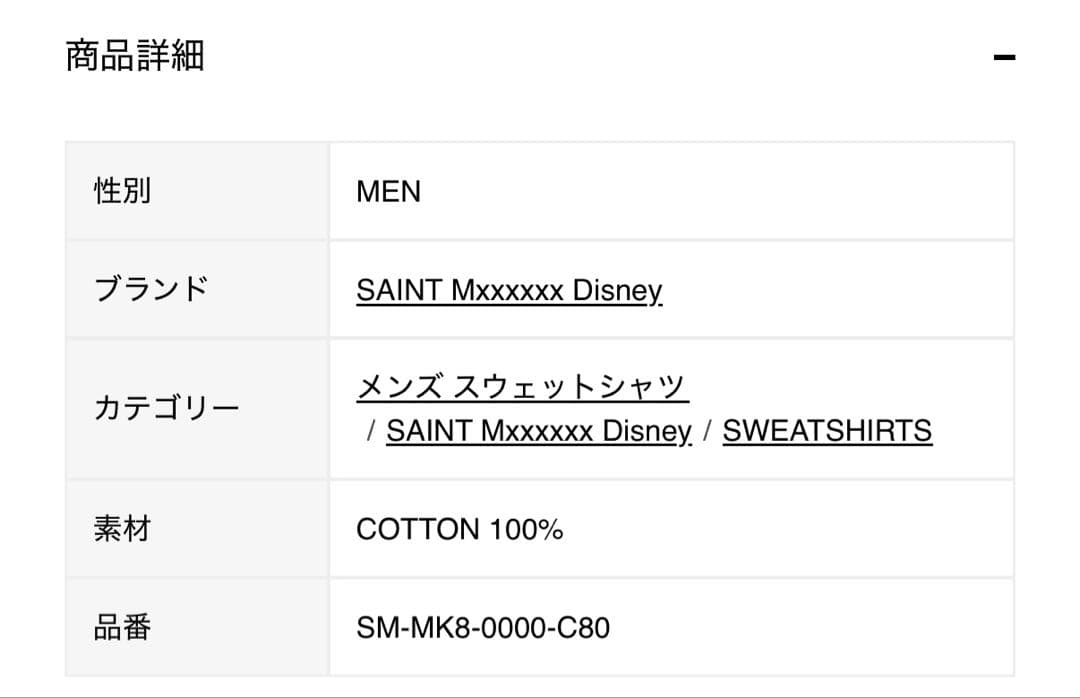Click the breadcrumb separator before SWEATSHIRTS
The width and height of the screenshot is (1080, 698).
coord(708,430)
